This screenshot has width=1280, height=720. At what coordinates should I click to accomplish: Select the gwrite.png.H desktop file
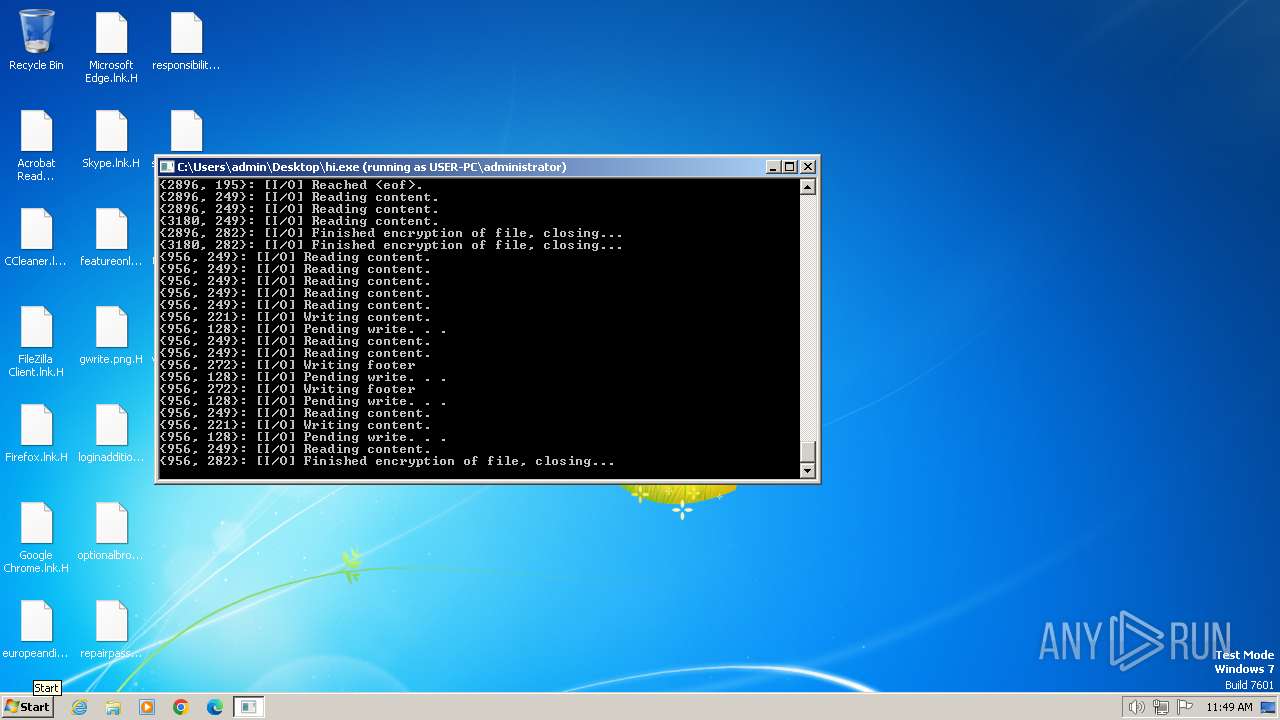pos(111,335)
